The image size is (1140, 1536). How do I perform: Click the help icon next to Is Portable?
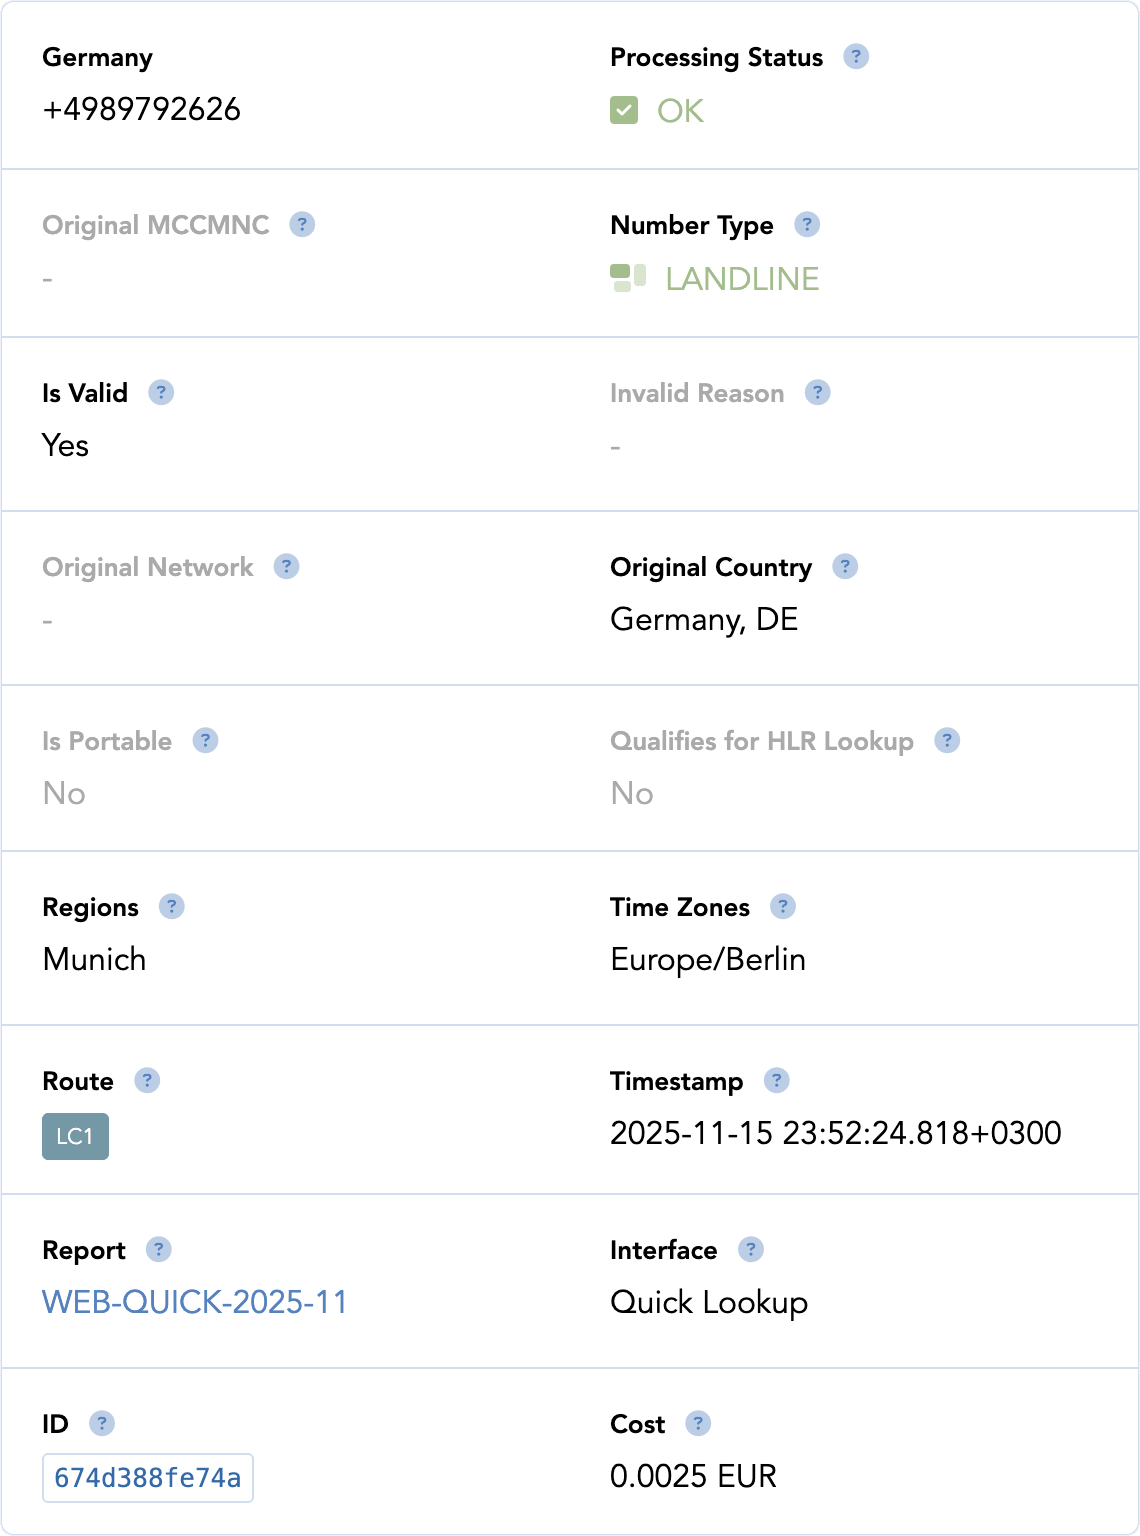206,740
